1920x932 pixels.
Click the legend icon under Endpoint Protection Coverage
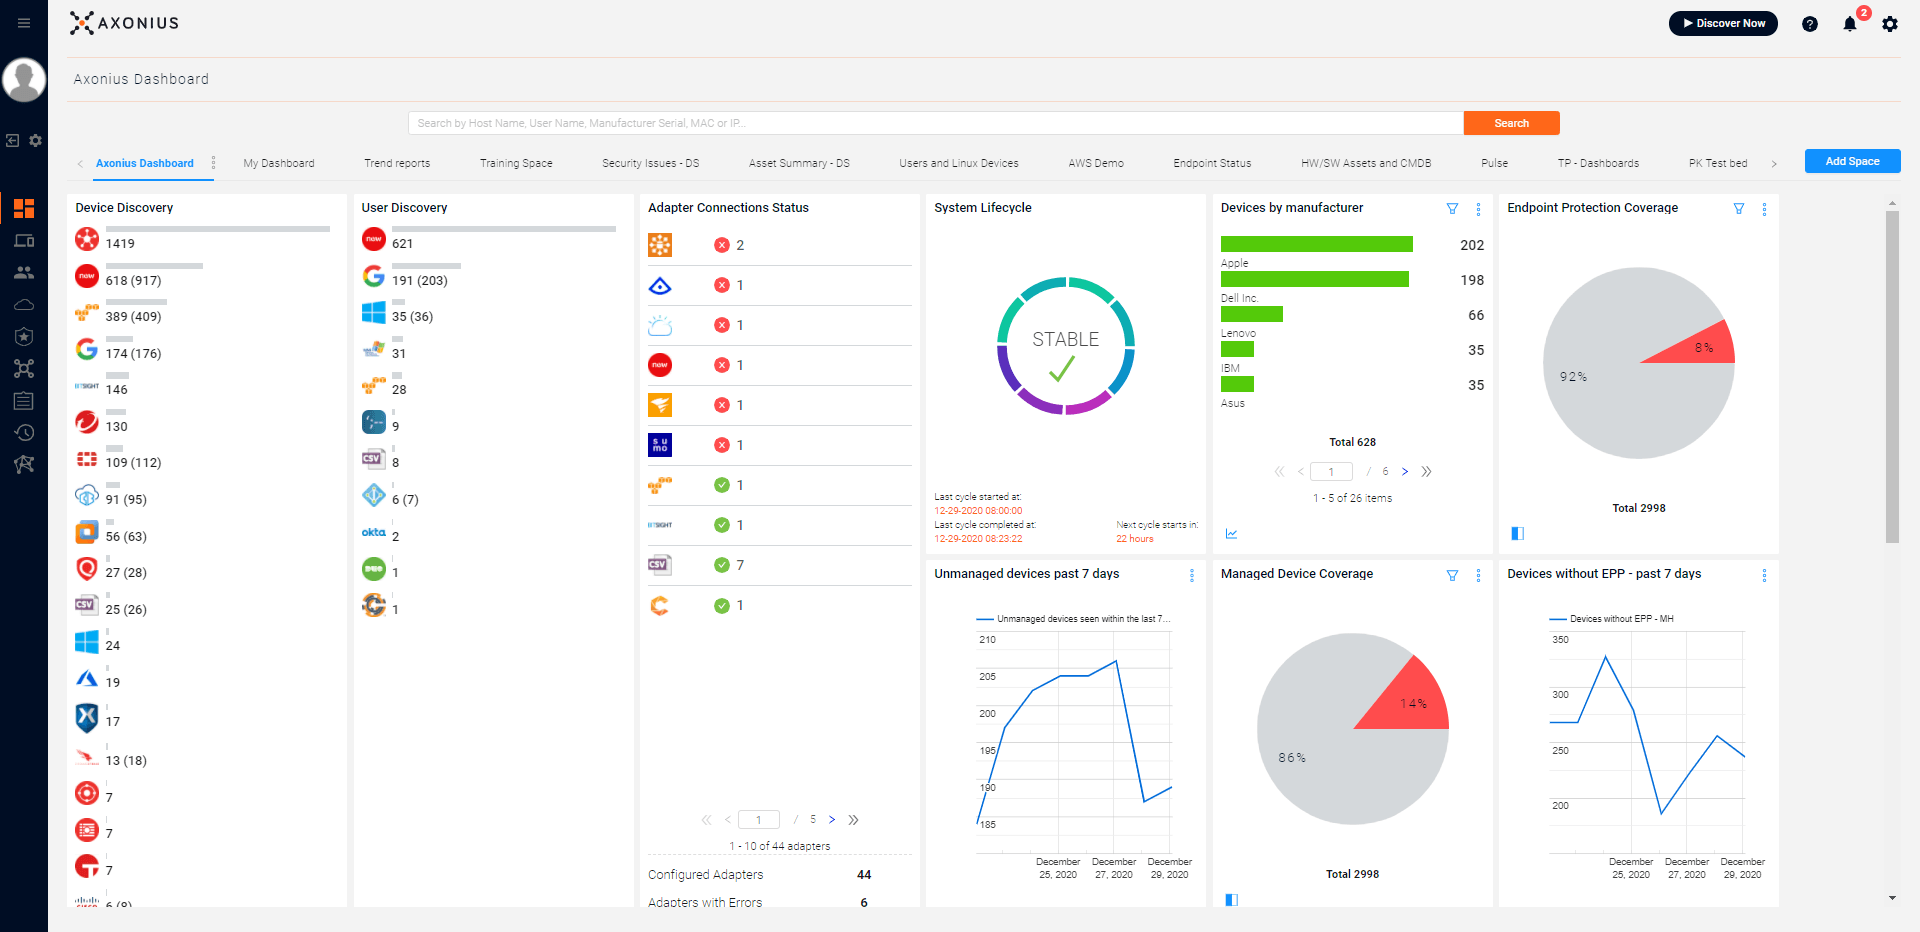(x=1518, y=534)
